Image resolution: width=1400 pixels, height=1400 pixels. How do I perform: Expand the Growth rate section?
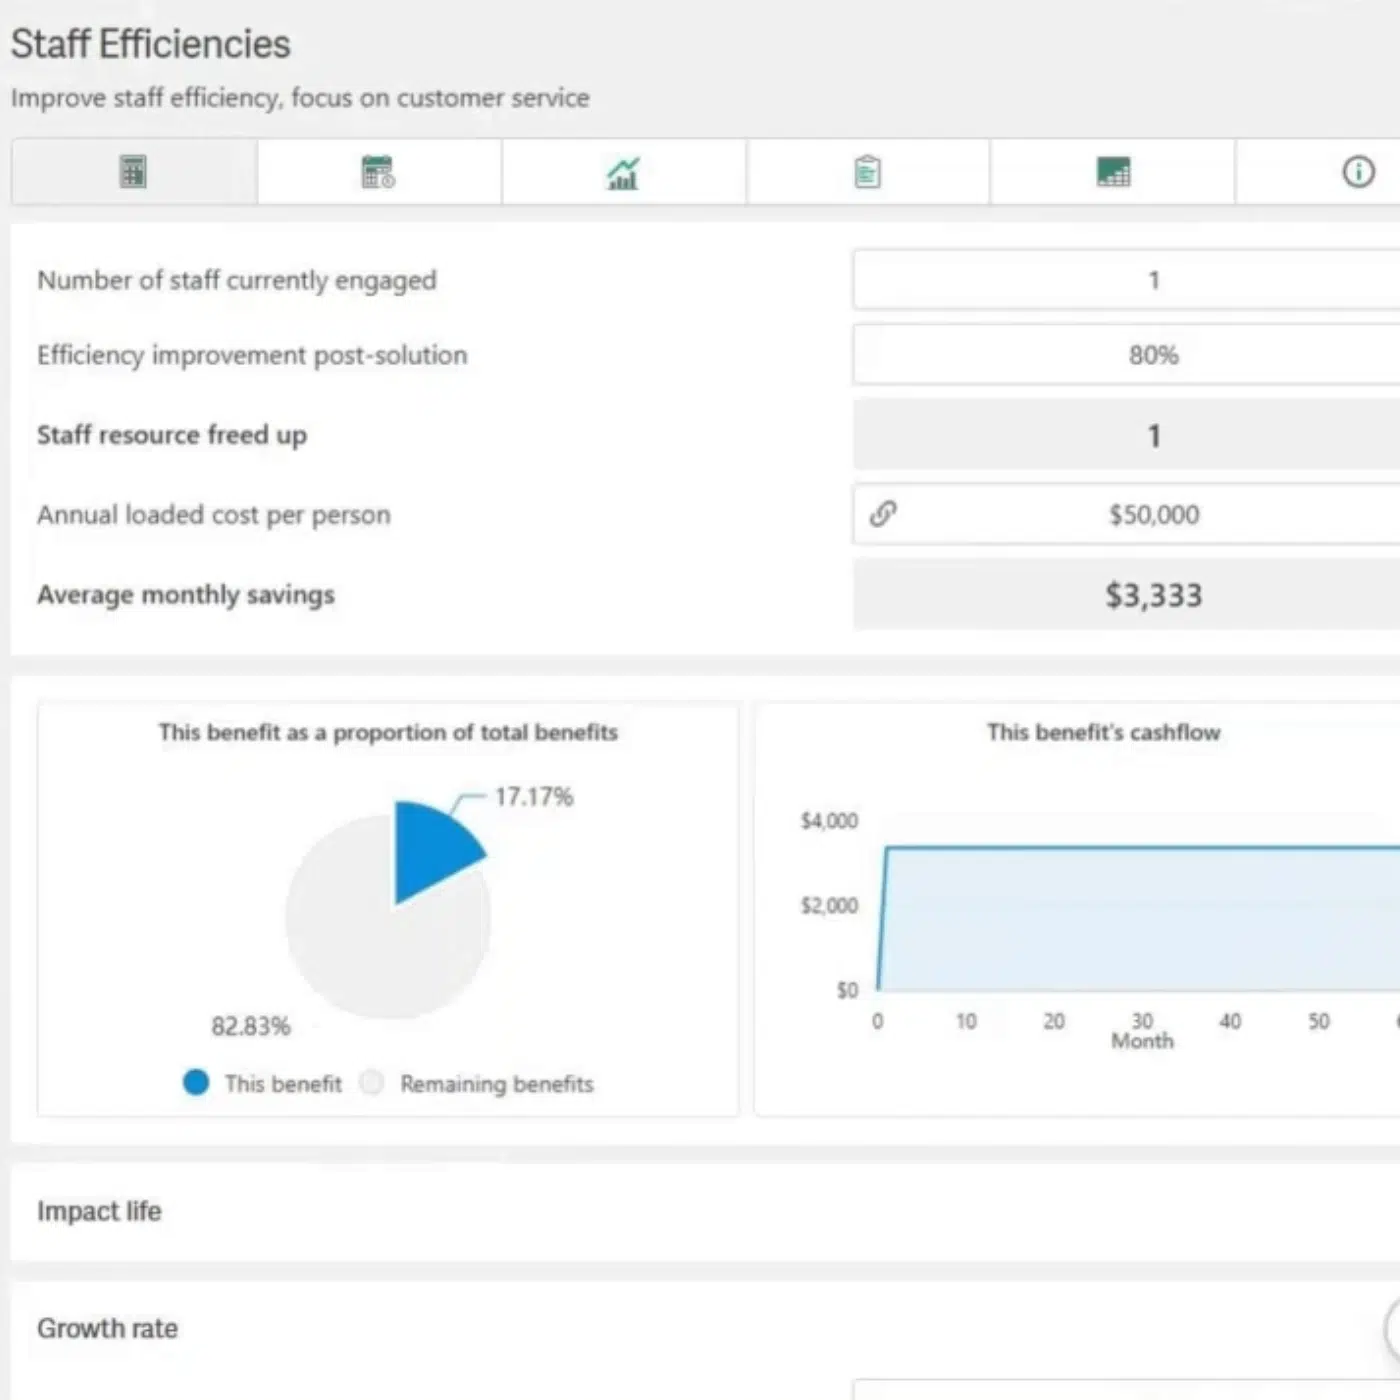(x=107, y=1328)
